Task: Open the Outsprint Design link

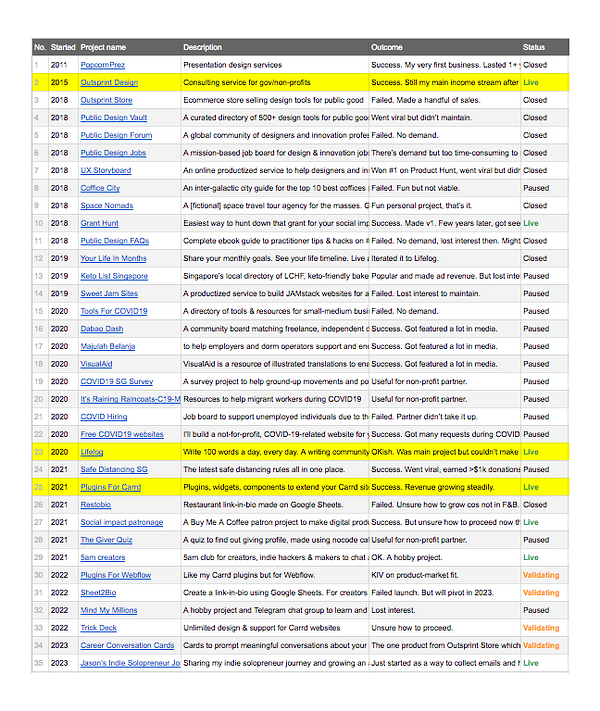Action: tap(109, 83)
